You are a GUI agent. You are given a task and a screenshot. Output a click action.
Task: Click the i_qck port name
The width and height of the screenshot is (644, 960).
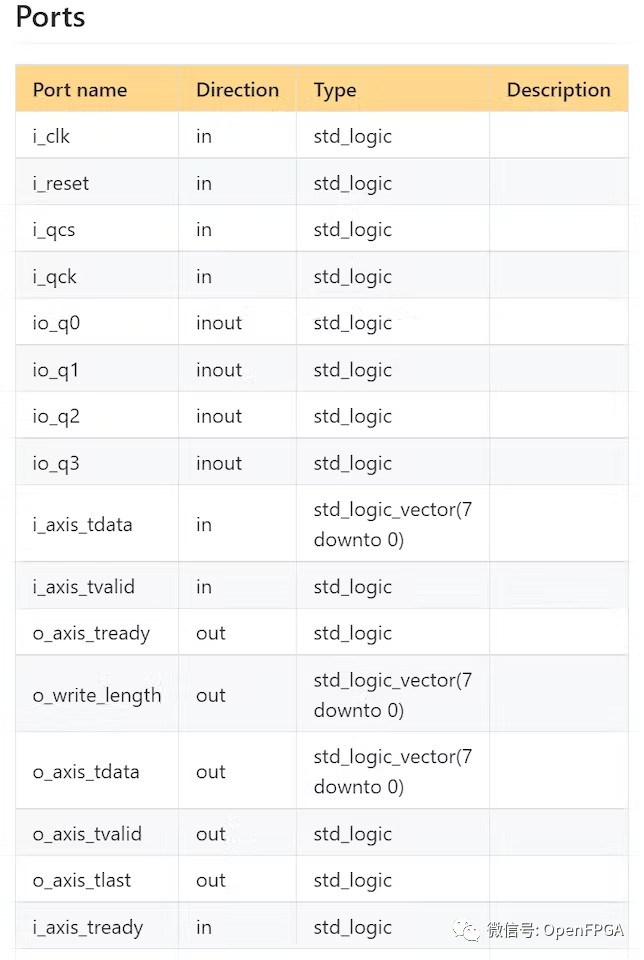pos(54,277)
